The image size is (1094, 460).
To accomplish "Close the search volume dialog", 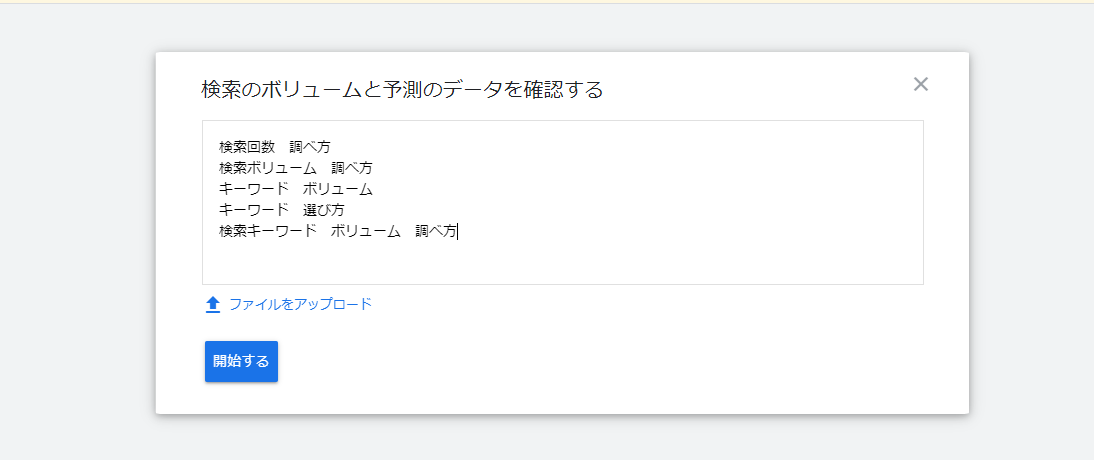I will click(x=920, y=84).
